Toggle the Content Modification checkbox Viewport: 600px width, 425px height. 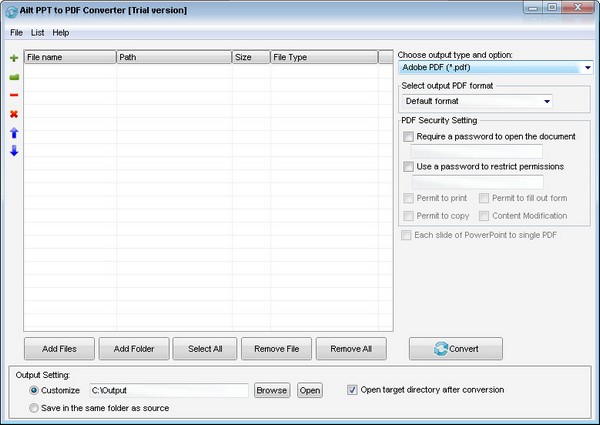tap(484, 216)
